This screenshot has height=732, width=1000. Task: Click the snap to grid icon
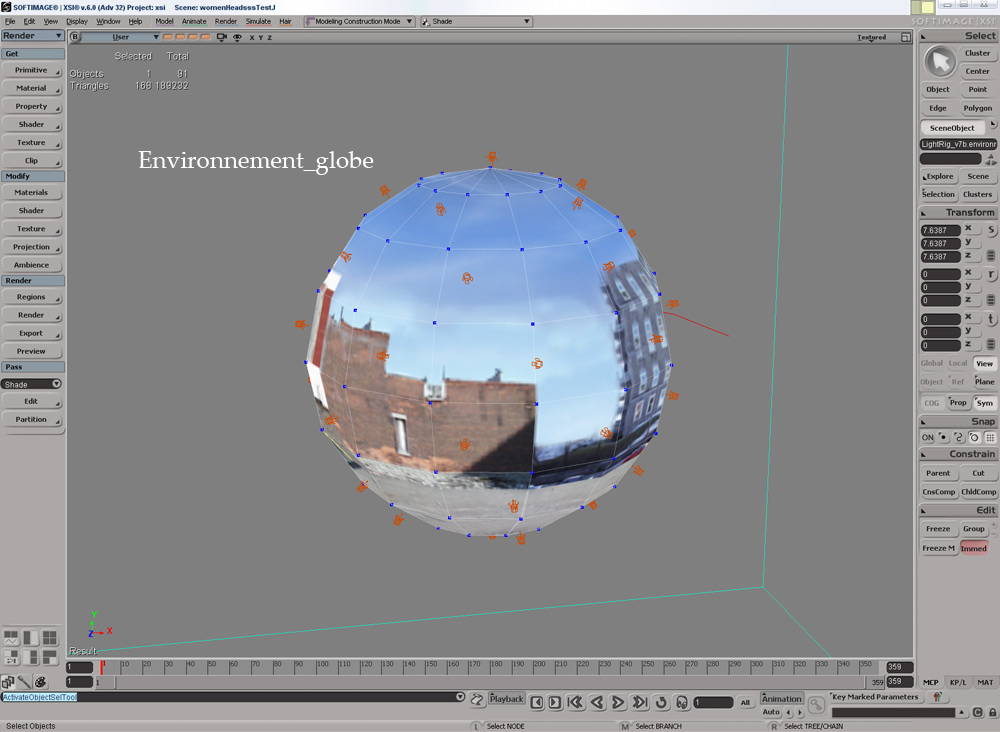tap(990, 437)
